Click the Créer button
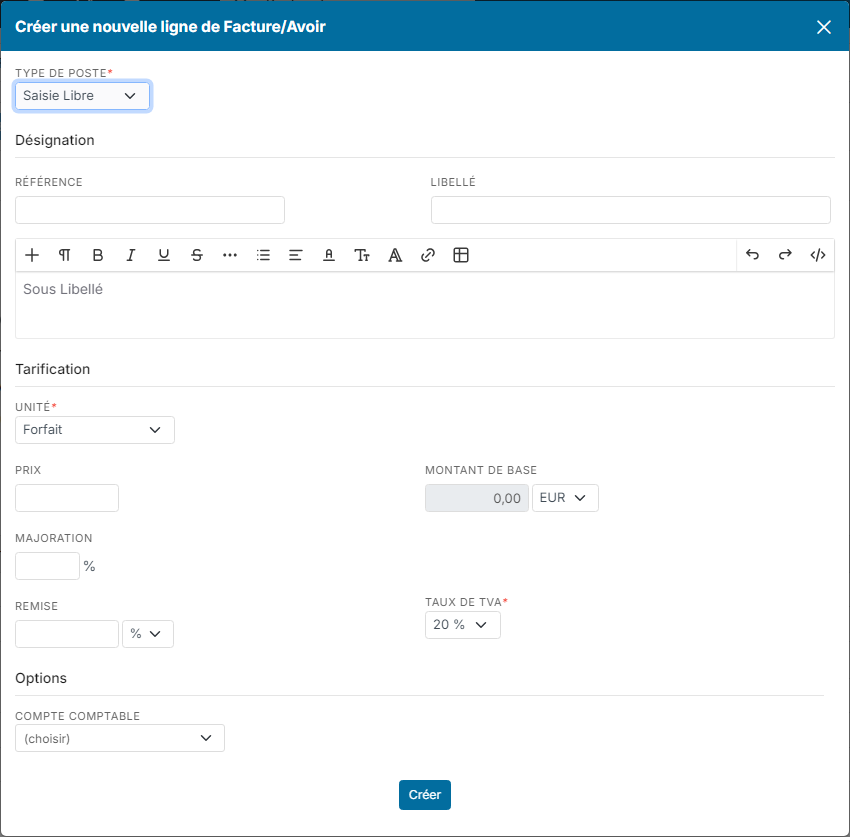This screenshot has height=837, width=850. coord(424,795)
